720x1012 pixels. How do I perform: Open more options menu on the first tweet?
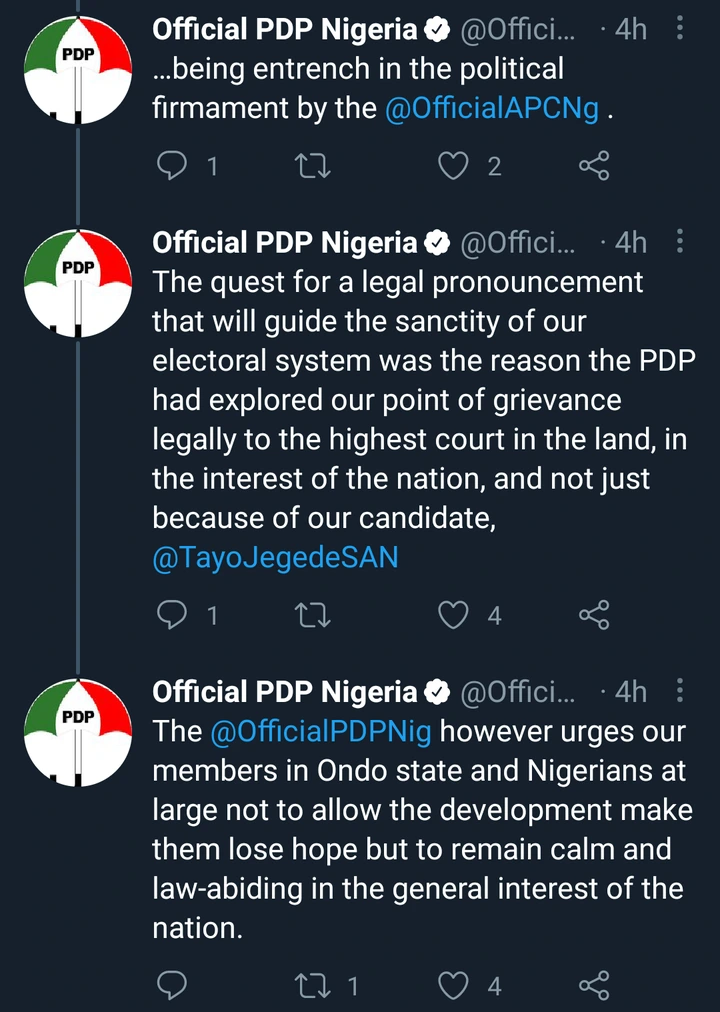click(681, 30)
